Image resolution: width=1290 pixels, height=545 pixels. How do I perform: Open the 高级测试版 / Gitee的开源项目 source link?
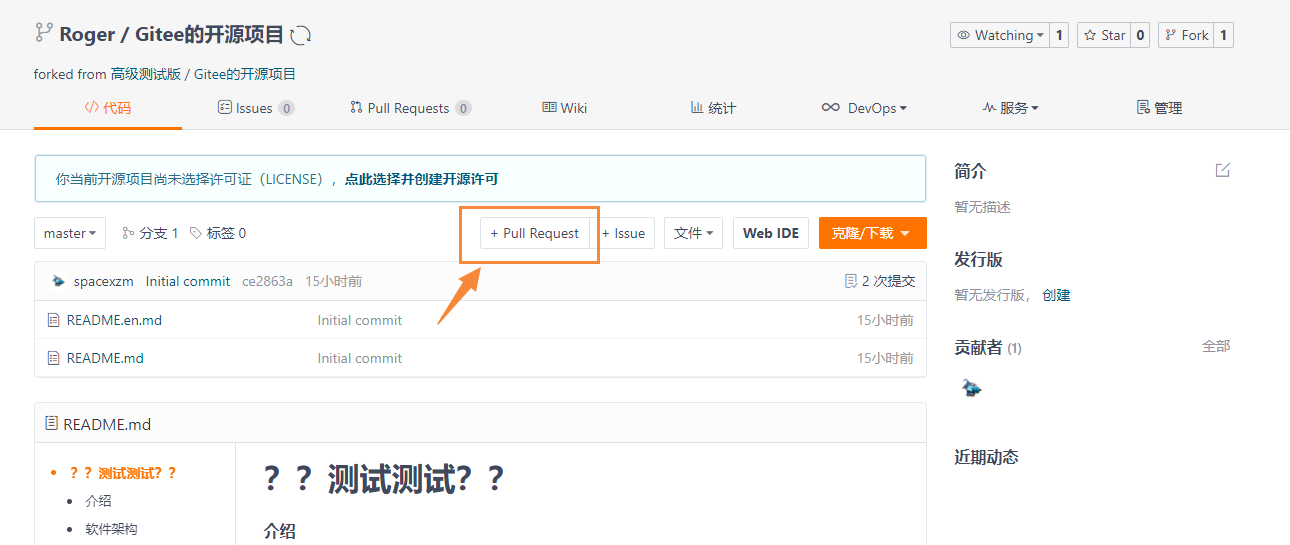pos(203,74)
